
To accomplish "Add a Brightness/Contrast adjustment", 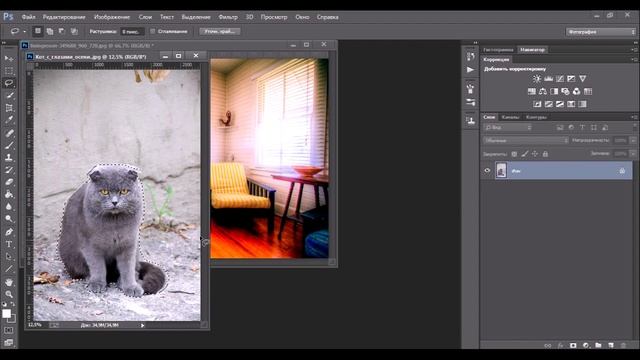I will (537, 78).
